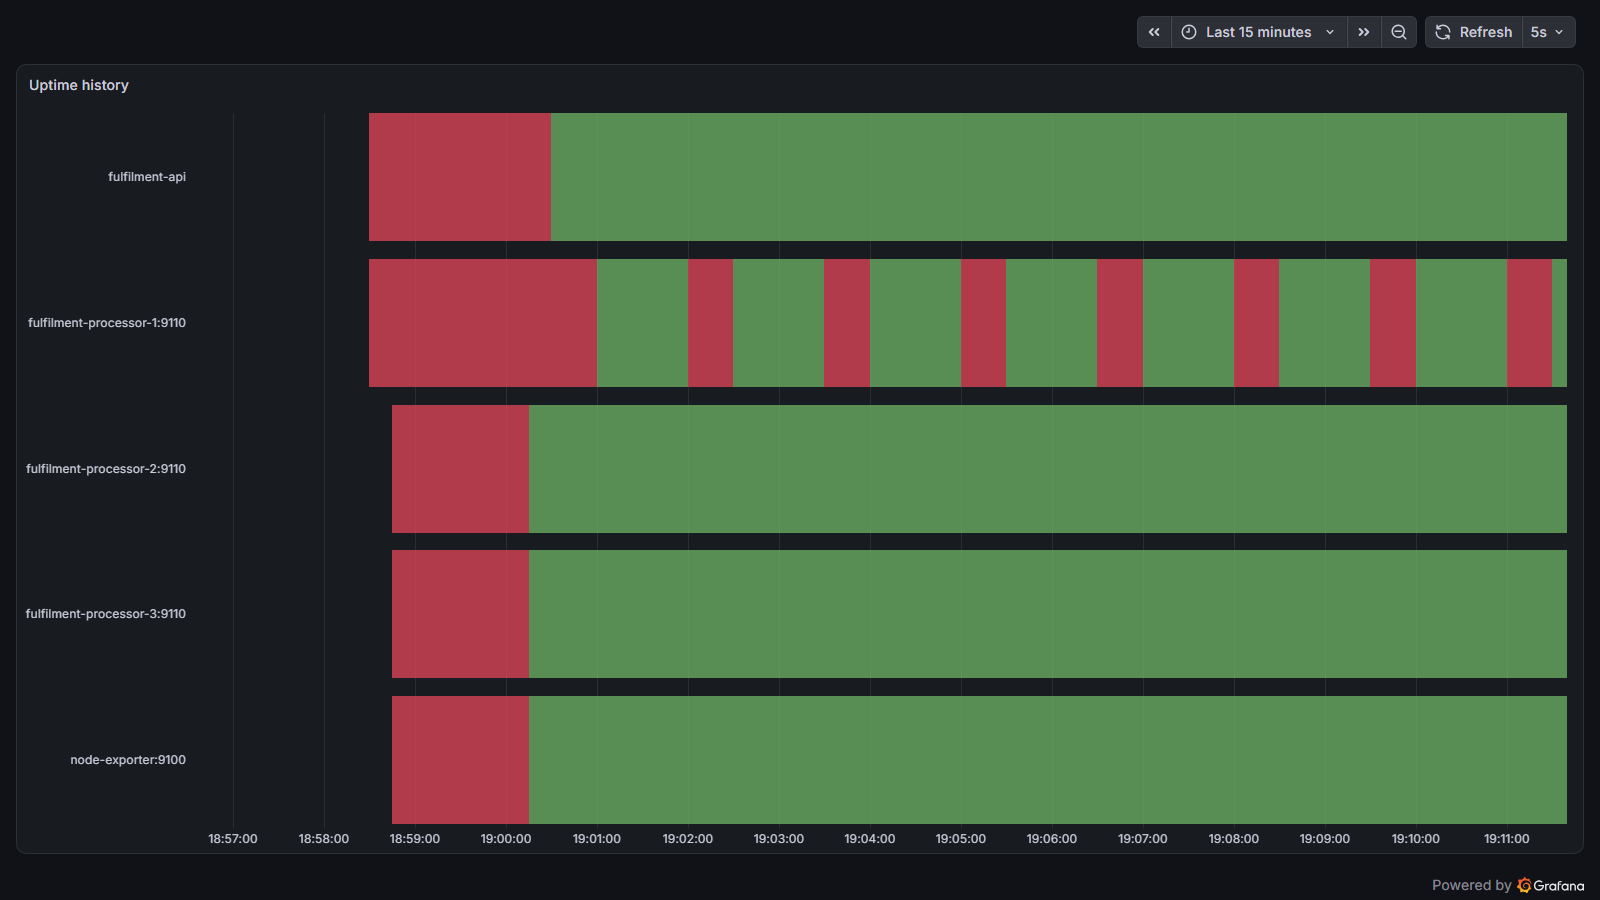Select the green uptime segment of fulfilment-api
The image size is (1600, 900).
[1059, 177]
